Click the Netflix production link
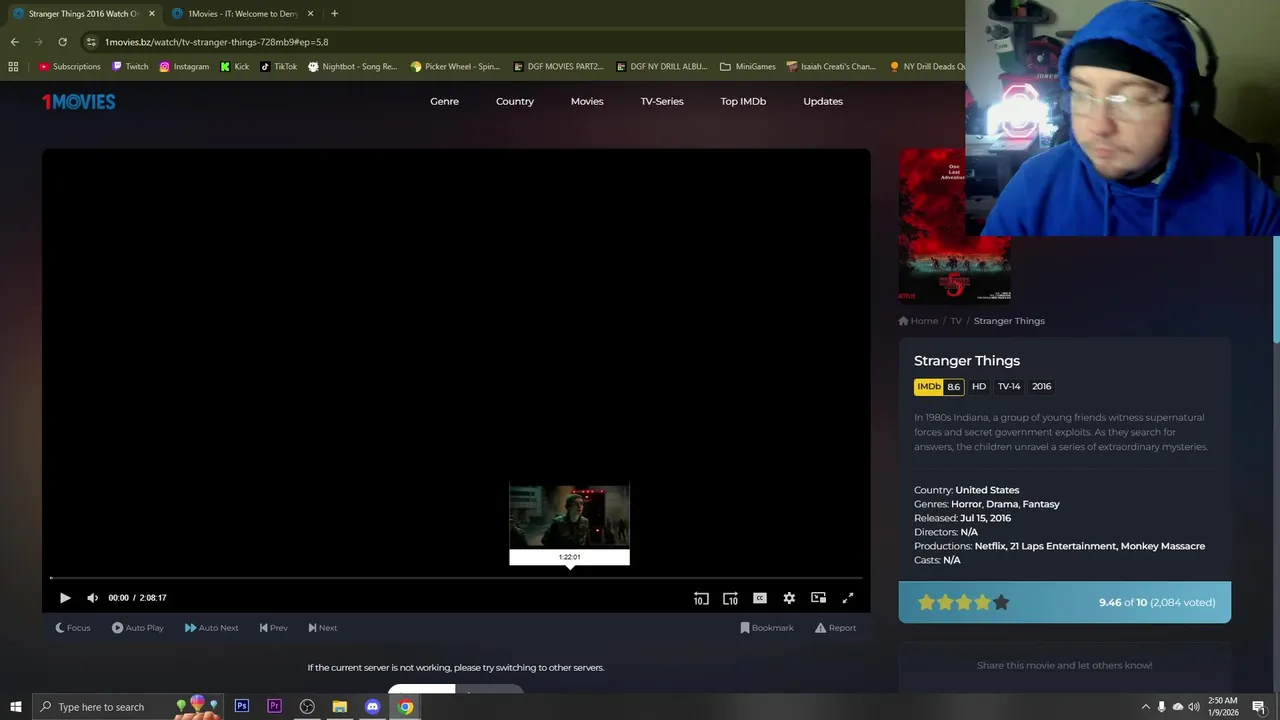The height and width of the screenshot is (720, 1280). pyautogui.click(x=989, y=546)
